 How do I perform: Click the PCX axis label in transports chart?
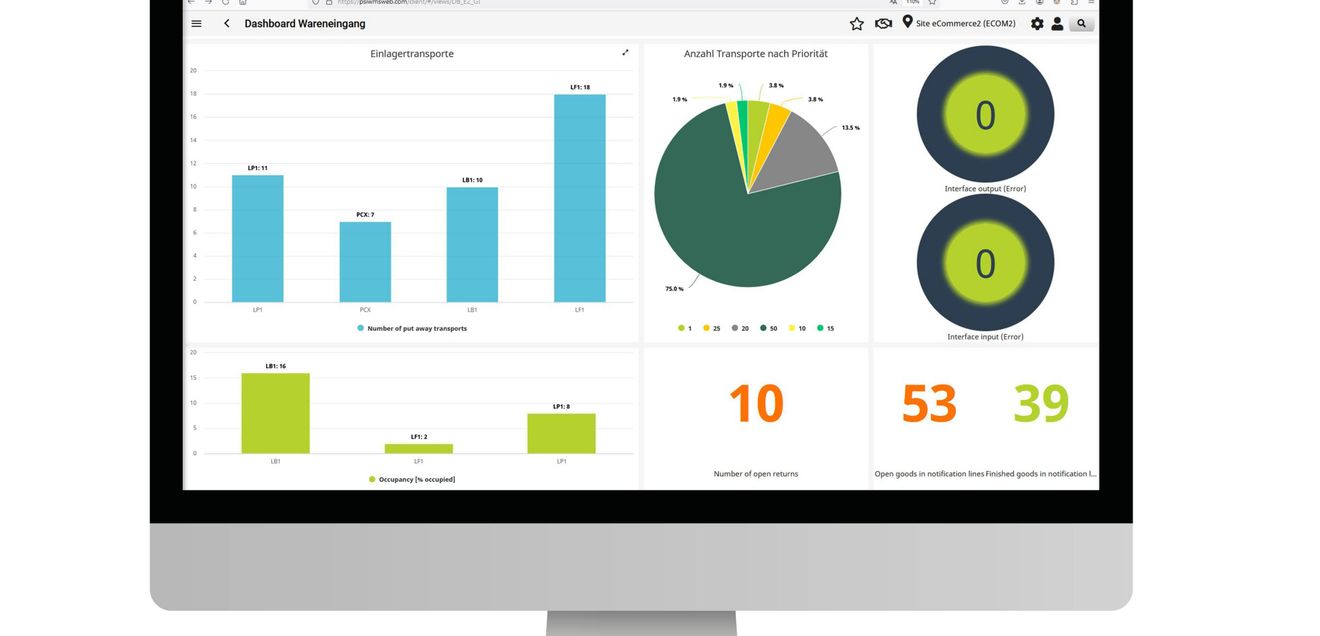click(365, 310)
